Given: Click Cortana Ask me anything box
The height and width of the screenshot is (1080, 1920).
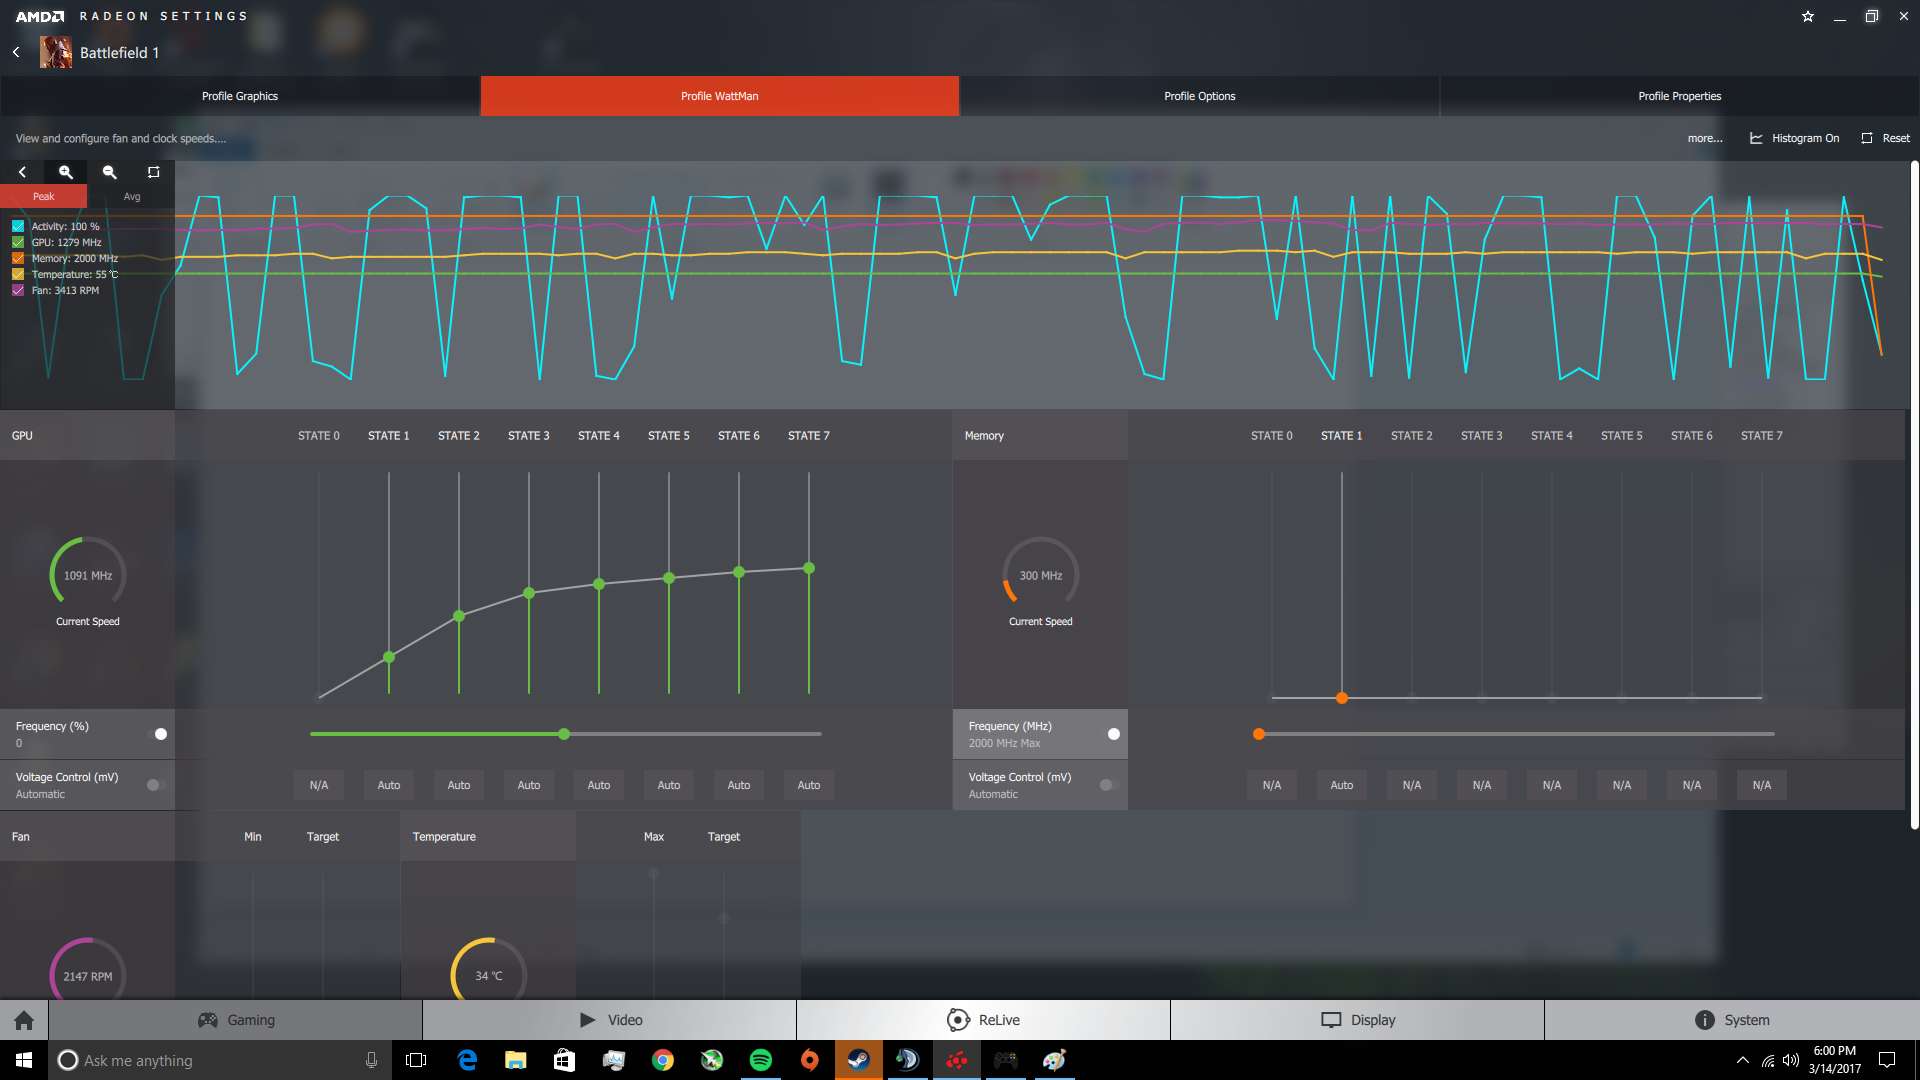Looking at the screenshot, I should point(218,1060).
